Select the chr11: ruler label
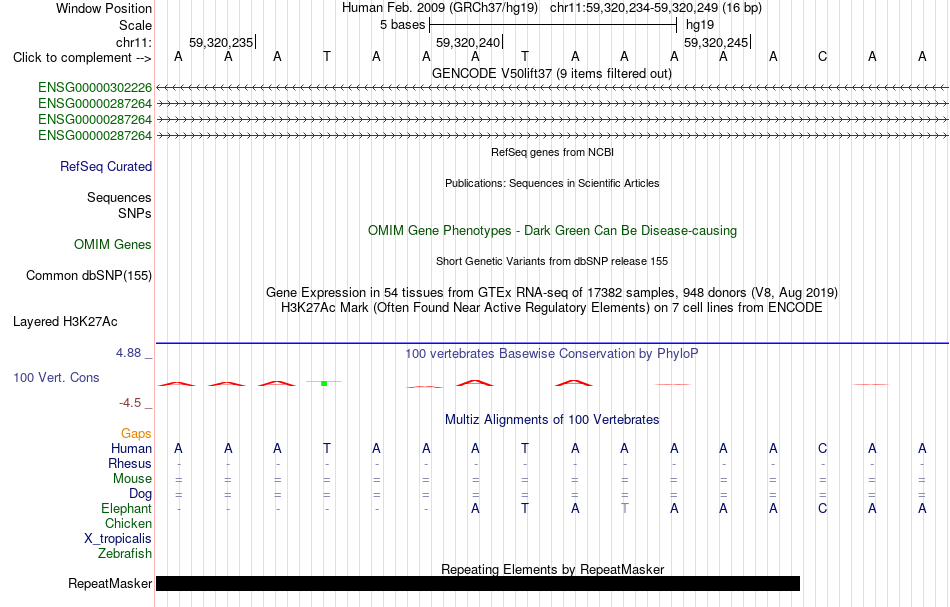Image resolution: width=950 pixels, height=607 pixels. point(134,42)
